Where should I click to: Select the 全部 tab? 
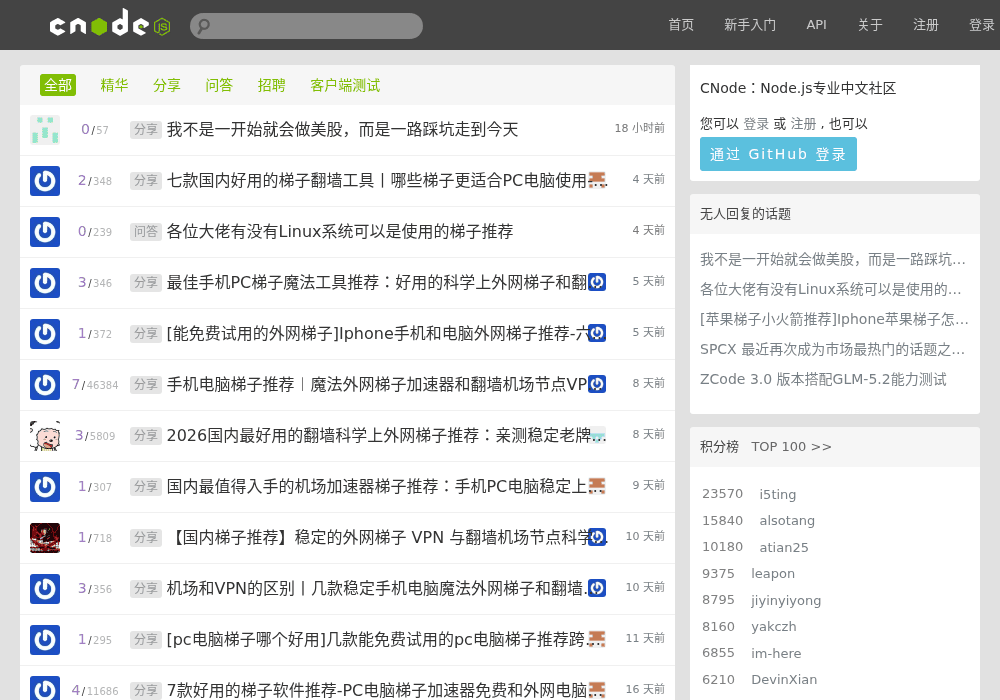[x=58, y=85]
